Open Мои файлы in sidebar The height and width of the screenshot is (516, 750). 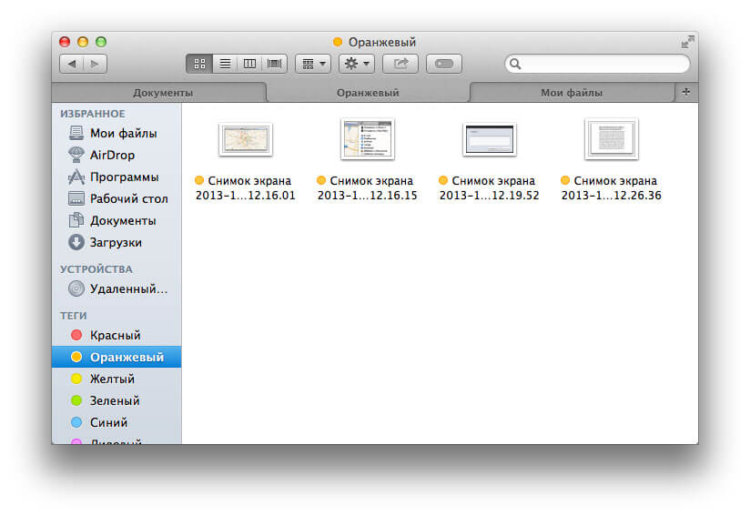click(117, 133)
